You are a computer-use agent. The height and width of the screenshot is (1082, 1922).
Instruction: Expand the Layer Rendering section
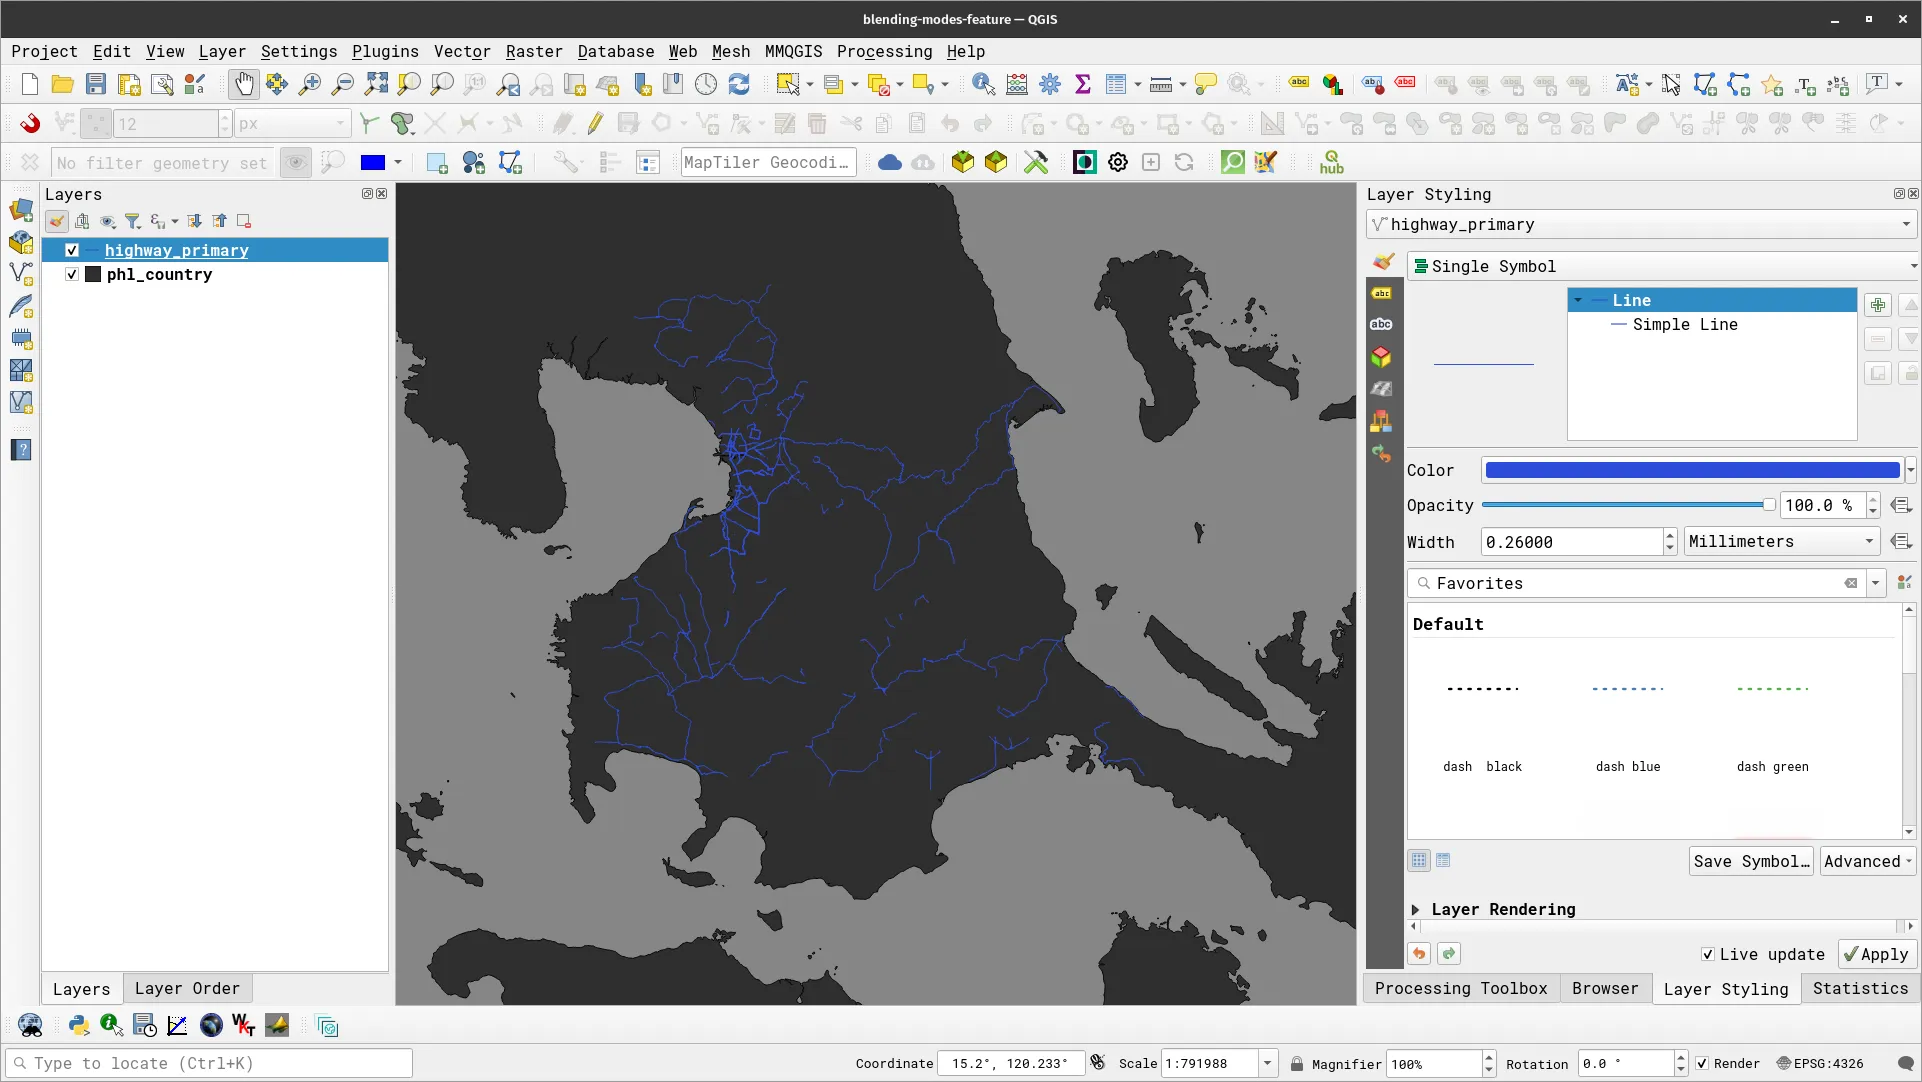pyautogui.click(x=1415, y=909)
